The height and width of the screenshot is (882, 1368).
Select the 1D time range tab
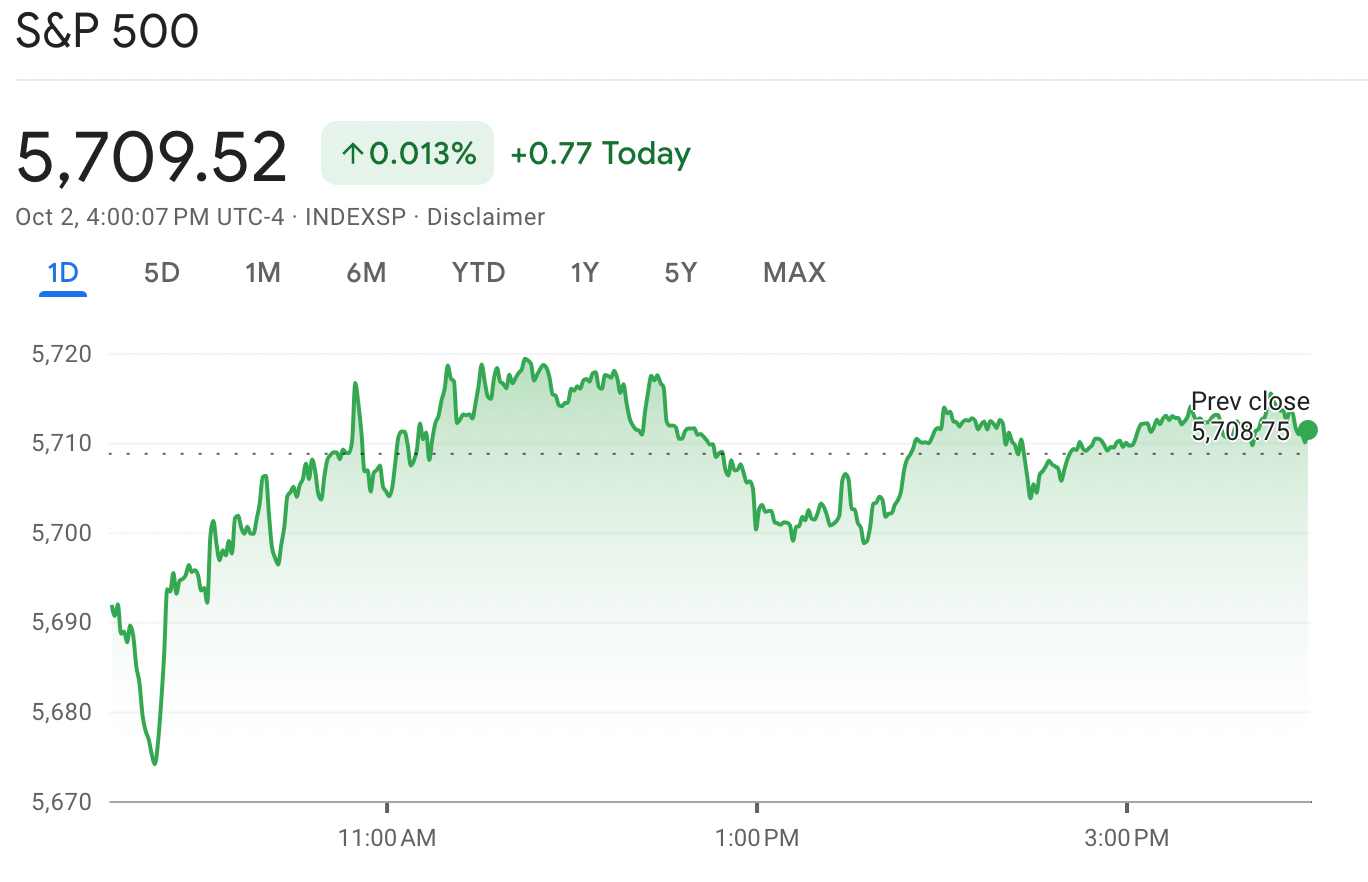point(62,272)
